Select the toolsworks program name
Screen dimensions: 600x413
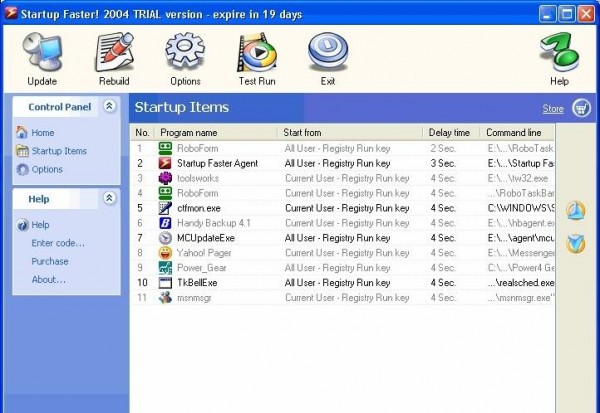[x=198, y=178]
